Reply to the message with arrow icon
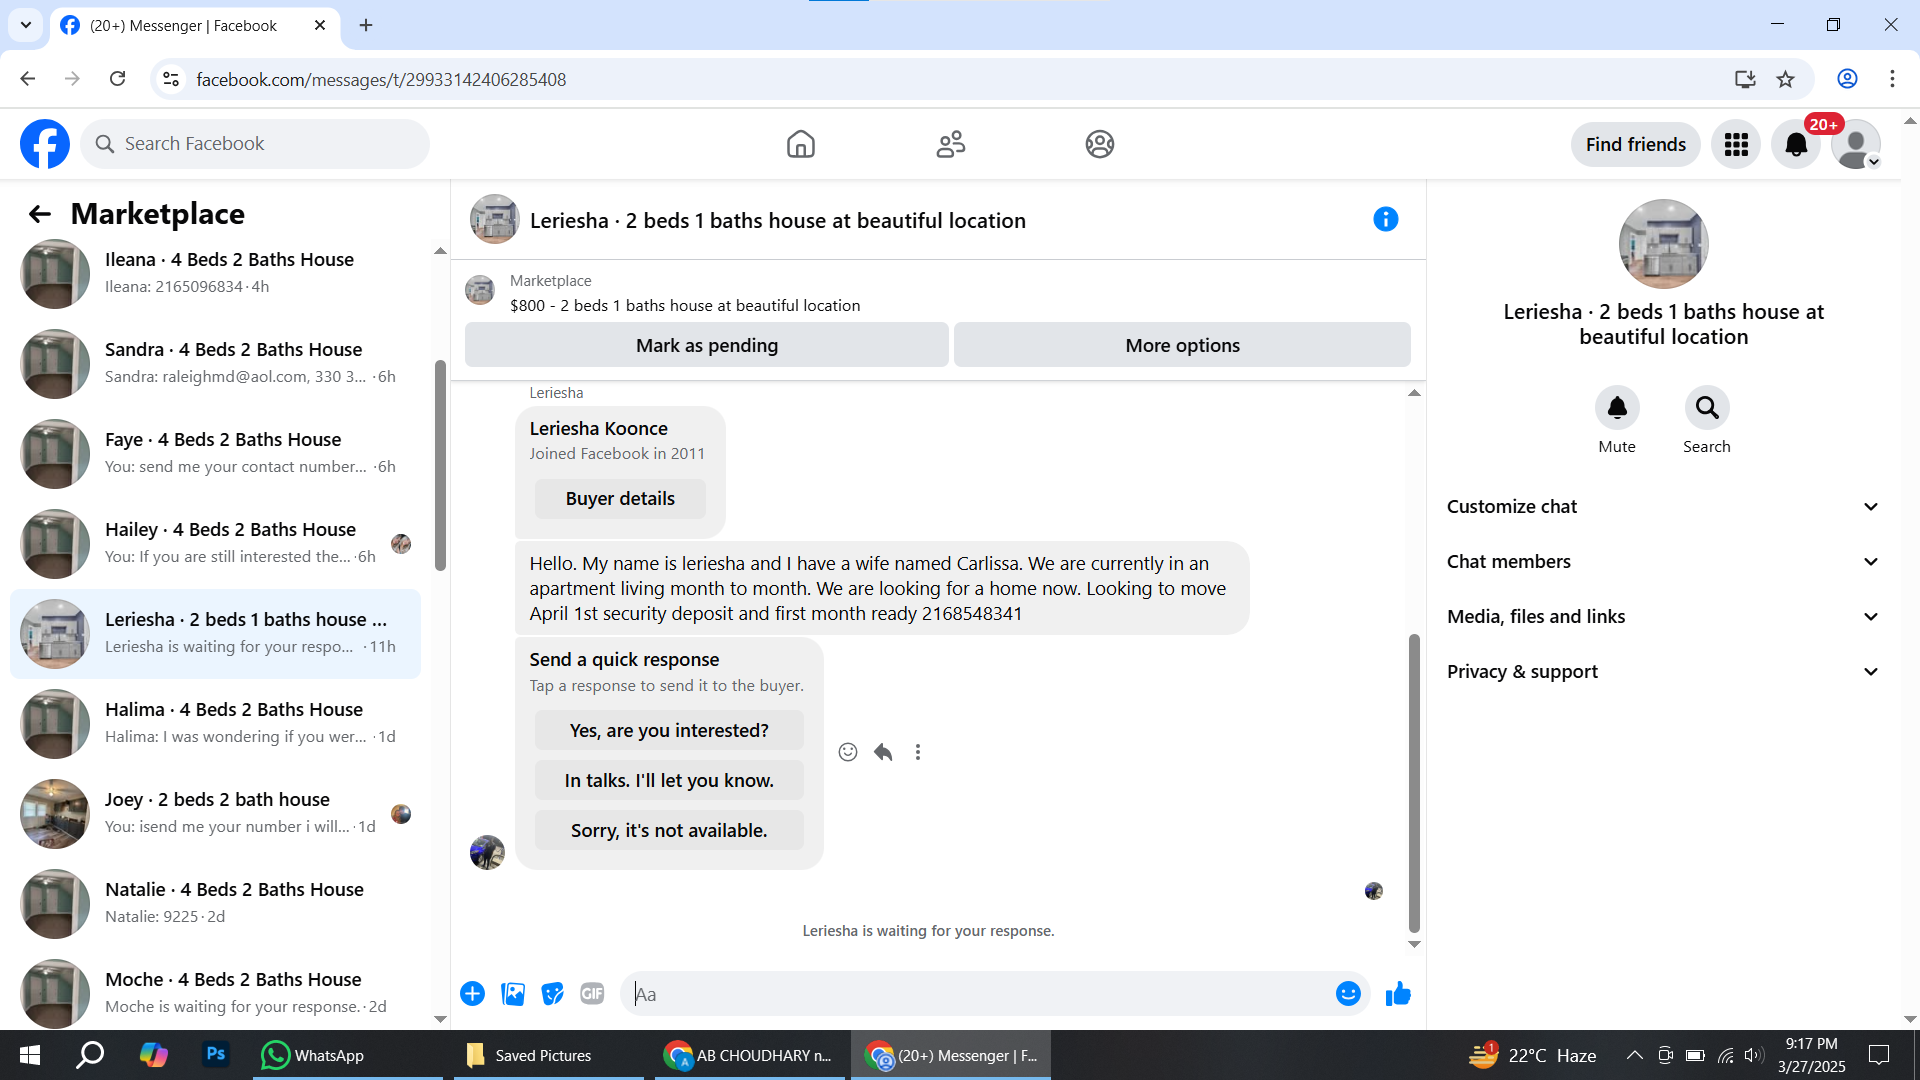This screenshot has width=1920, height=1080. click(x=883, y=752)
